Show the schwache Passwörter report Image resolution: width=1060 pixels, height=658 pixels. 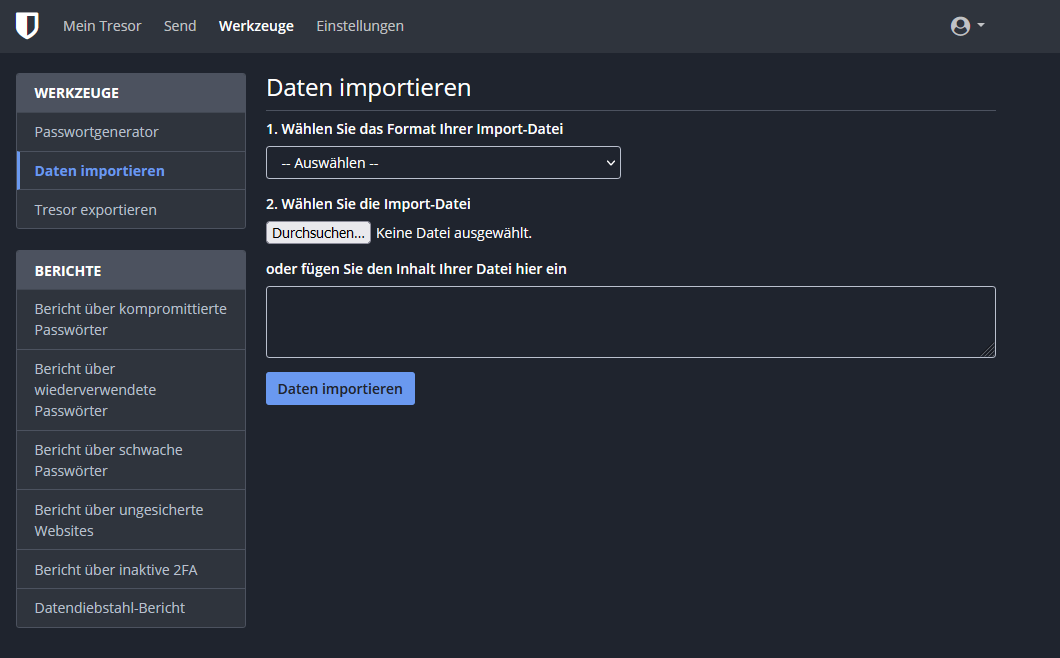[x=108, y=460]
